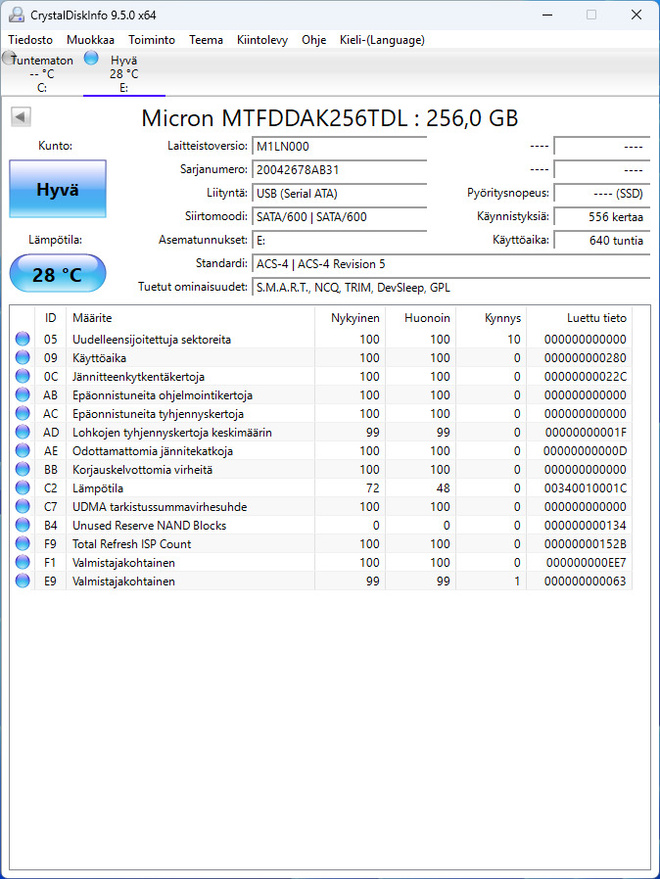Viewport: 660px width, 879px height.
Task: Click status icon for attribute C7
Action: [x=22, y=506]
